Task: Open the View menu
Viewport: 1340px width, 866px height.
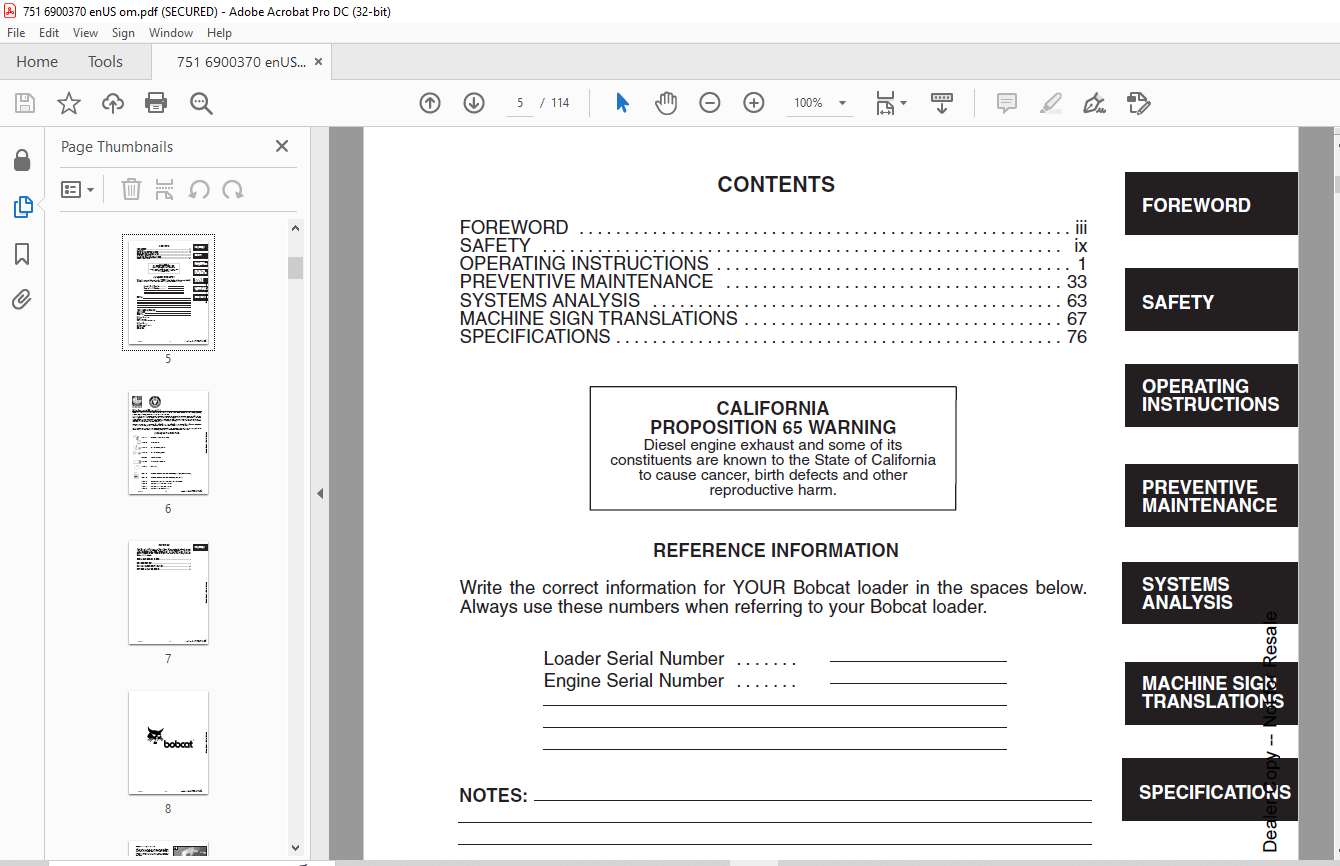Action: (x=86, y=33)
